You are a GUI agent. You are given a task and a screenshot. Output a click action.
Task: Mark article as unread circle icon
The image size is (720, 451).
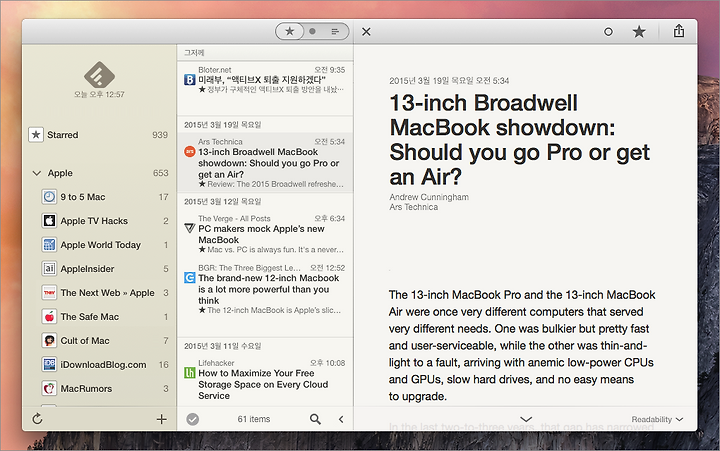click(x=608, y=32)
